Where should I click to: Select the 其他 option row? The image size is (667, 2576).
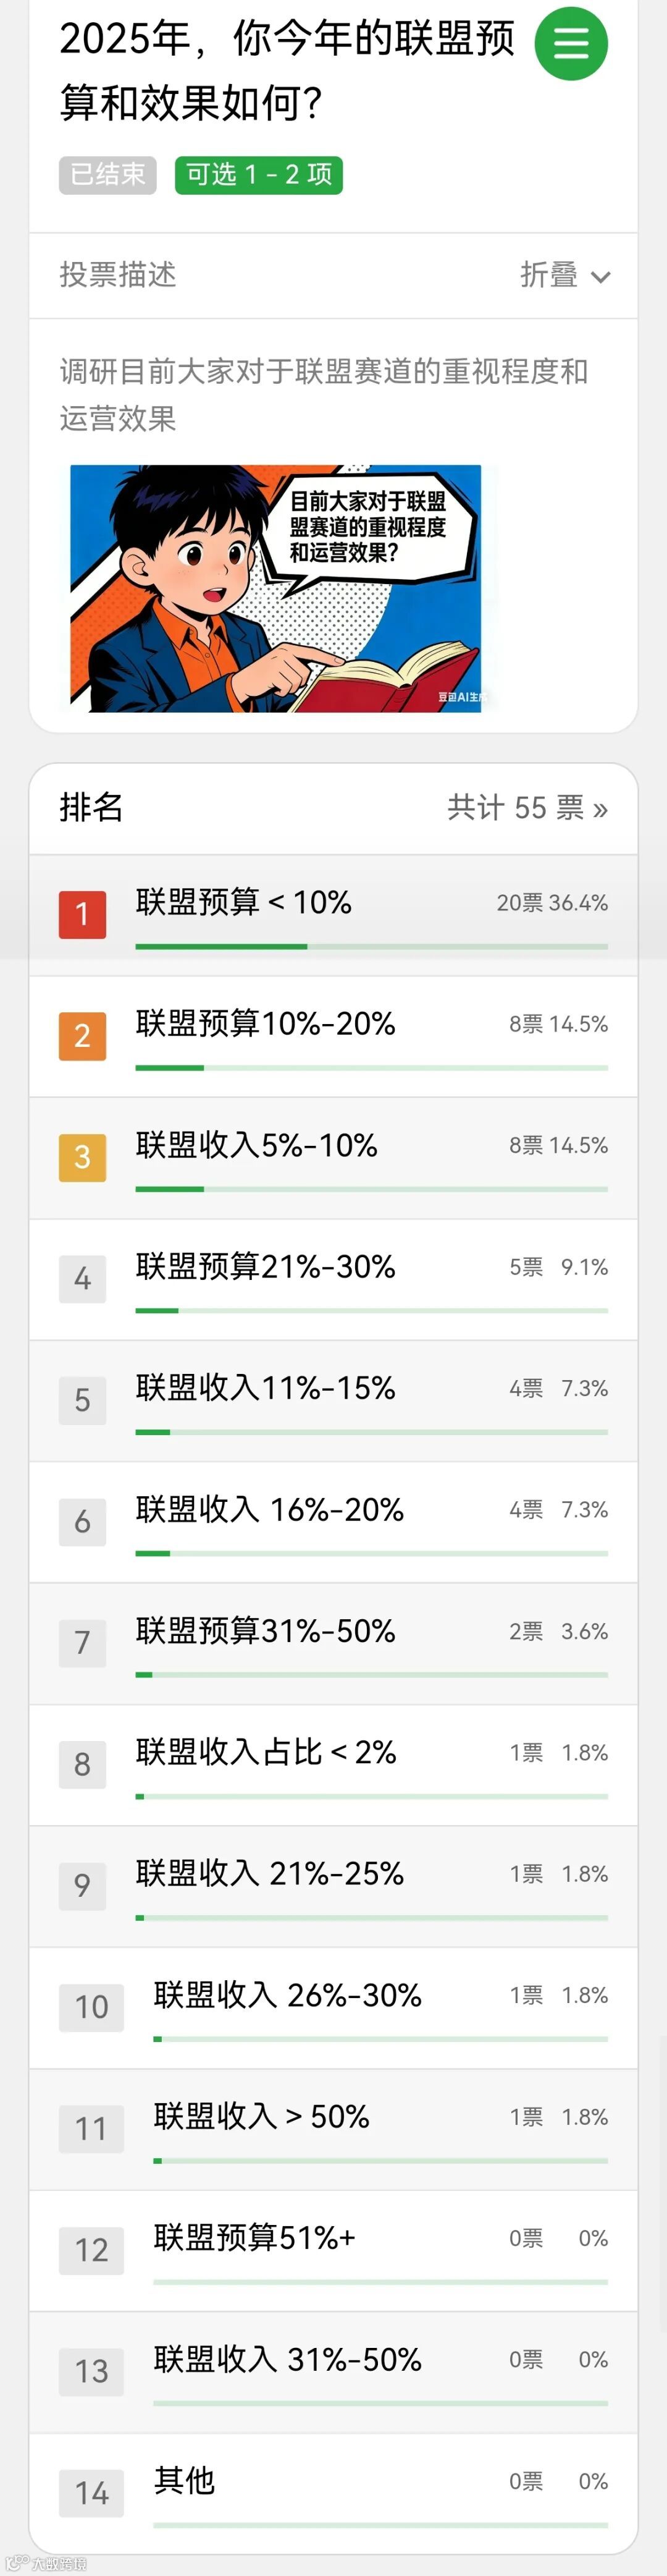[x=333, y=2492]
